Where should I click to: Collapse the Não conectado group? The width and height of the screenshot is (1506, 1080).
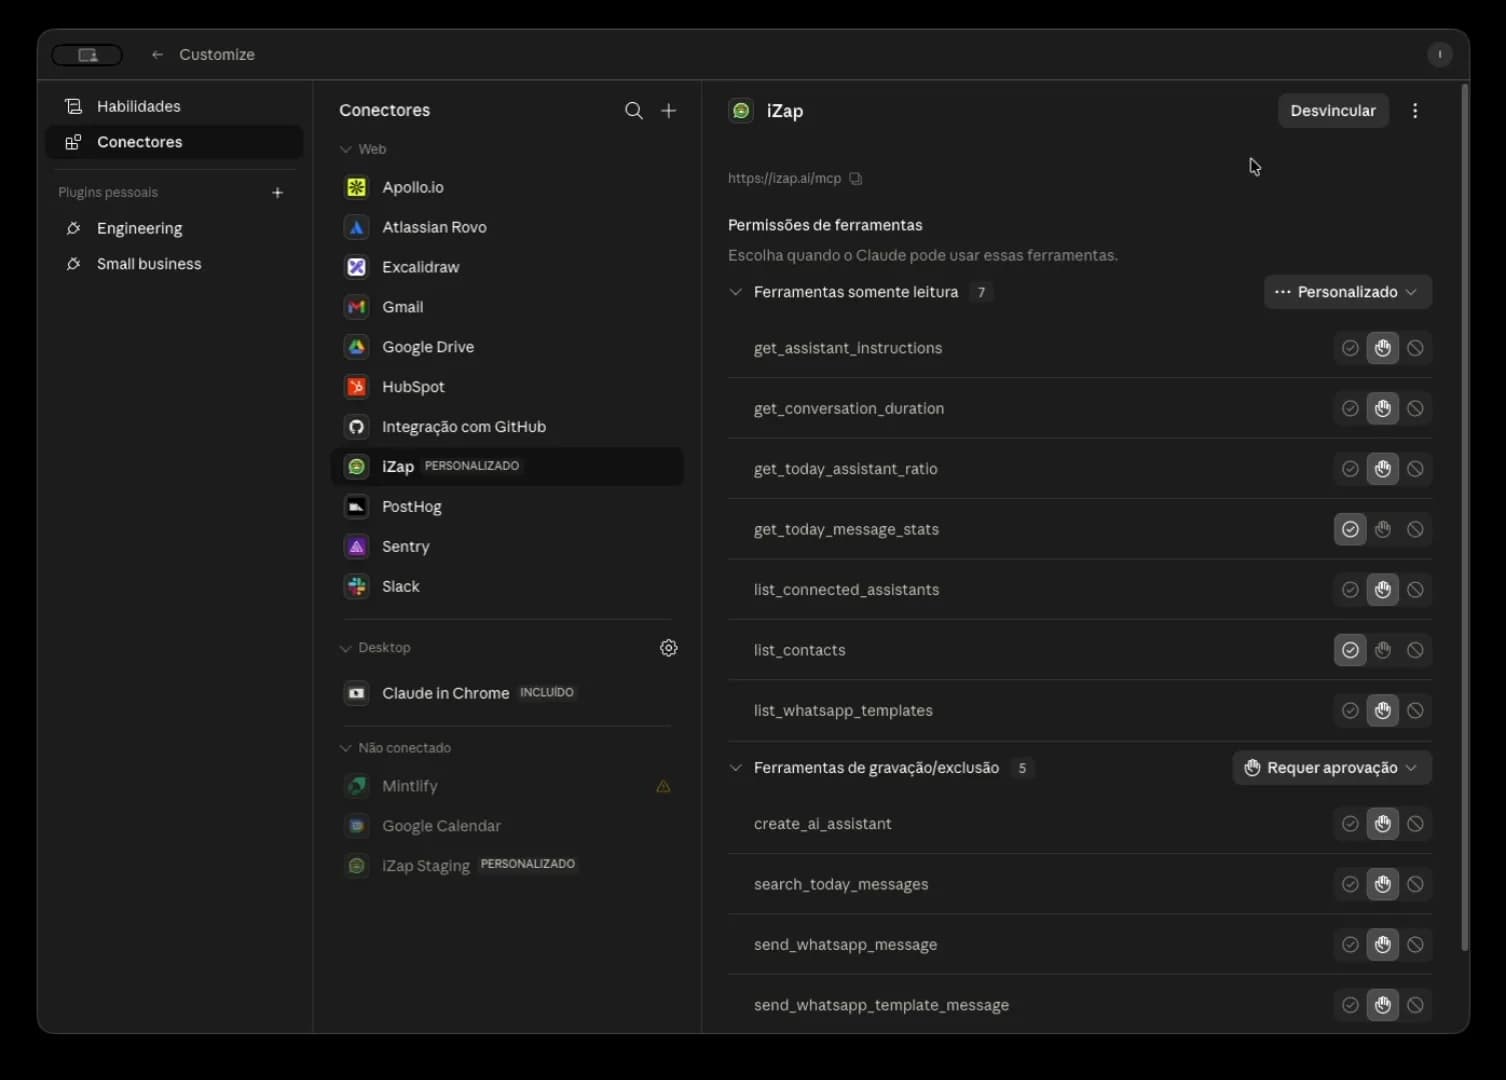(346, 748)
